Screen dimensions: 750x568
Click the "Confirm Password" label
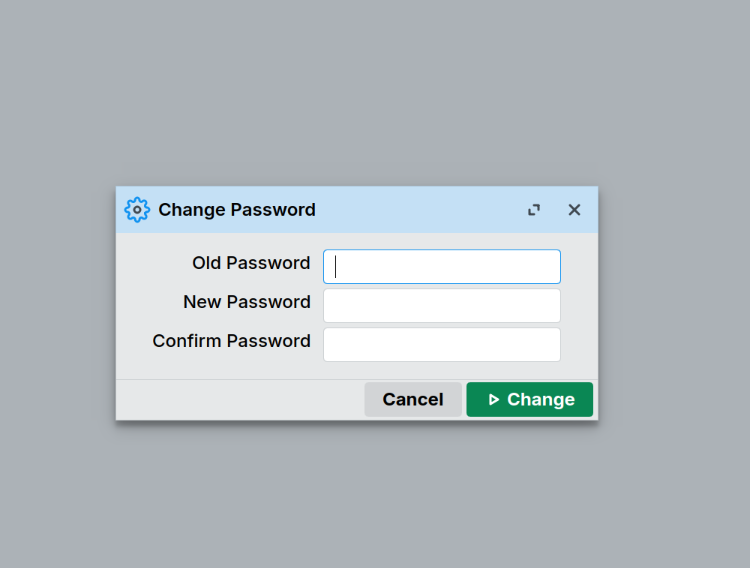tap(231, 341)
